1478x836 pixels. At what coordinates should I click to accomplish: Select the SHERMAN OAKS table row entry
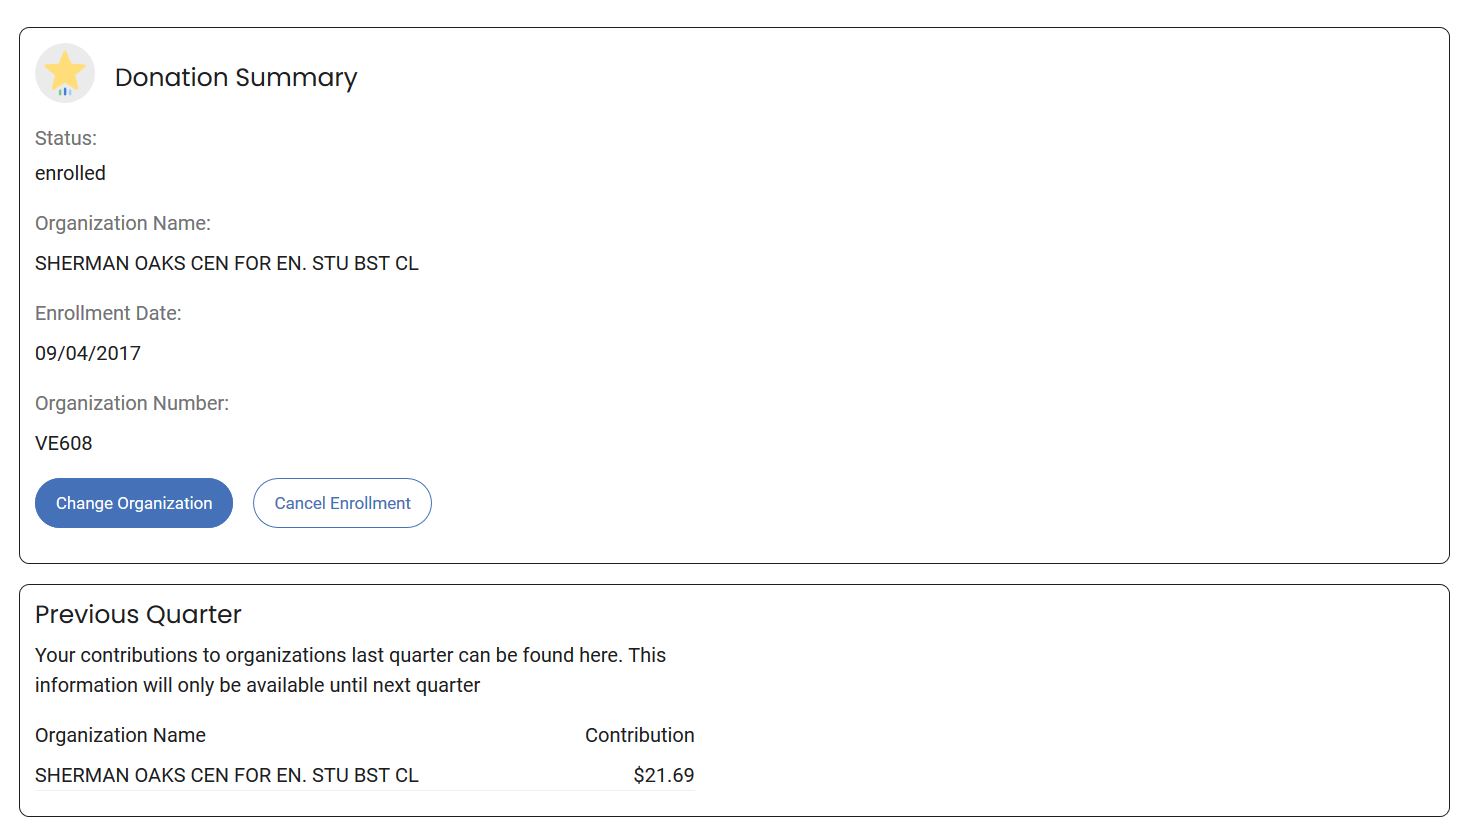click(x=227, y=775)
